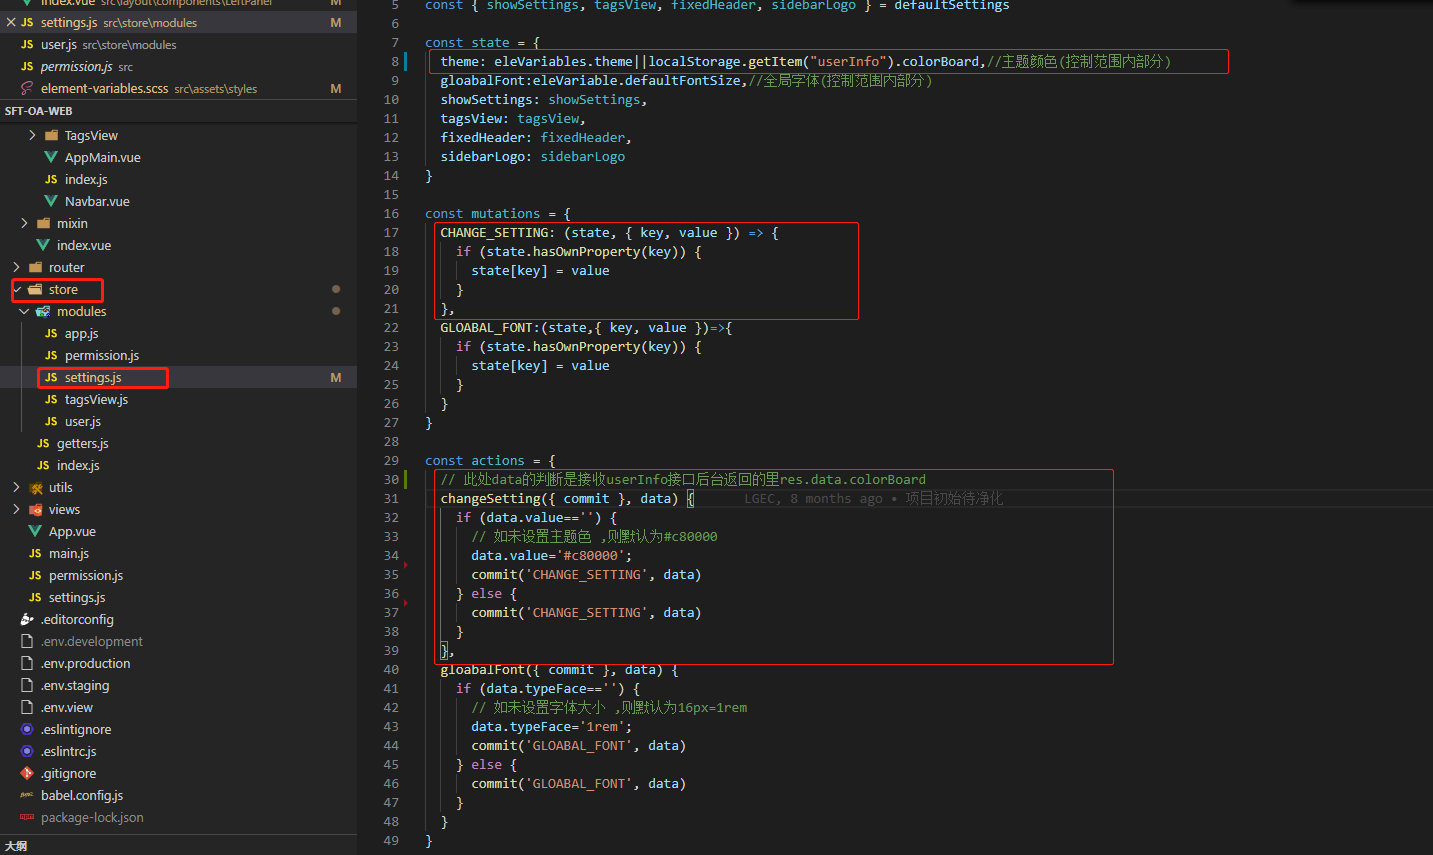Click the npm icon beside package-lock.json
1433x855 pixels.
(x=27, y=817)
